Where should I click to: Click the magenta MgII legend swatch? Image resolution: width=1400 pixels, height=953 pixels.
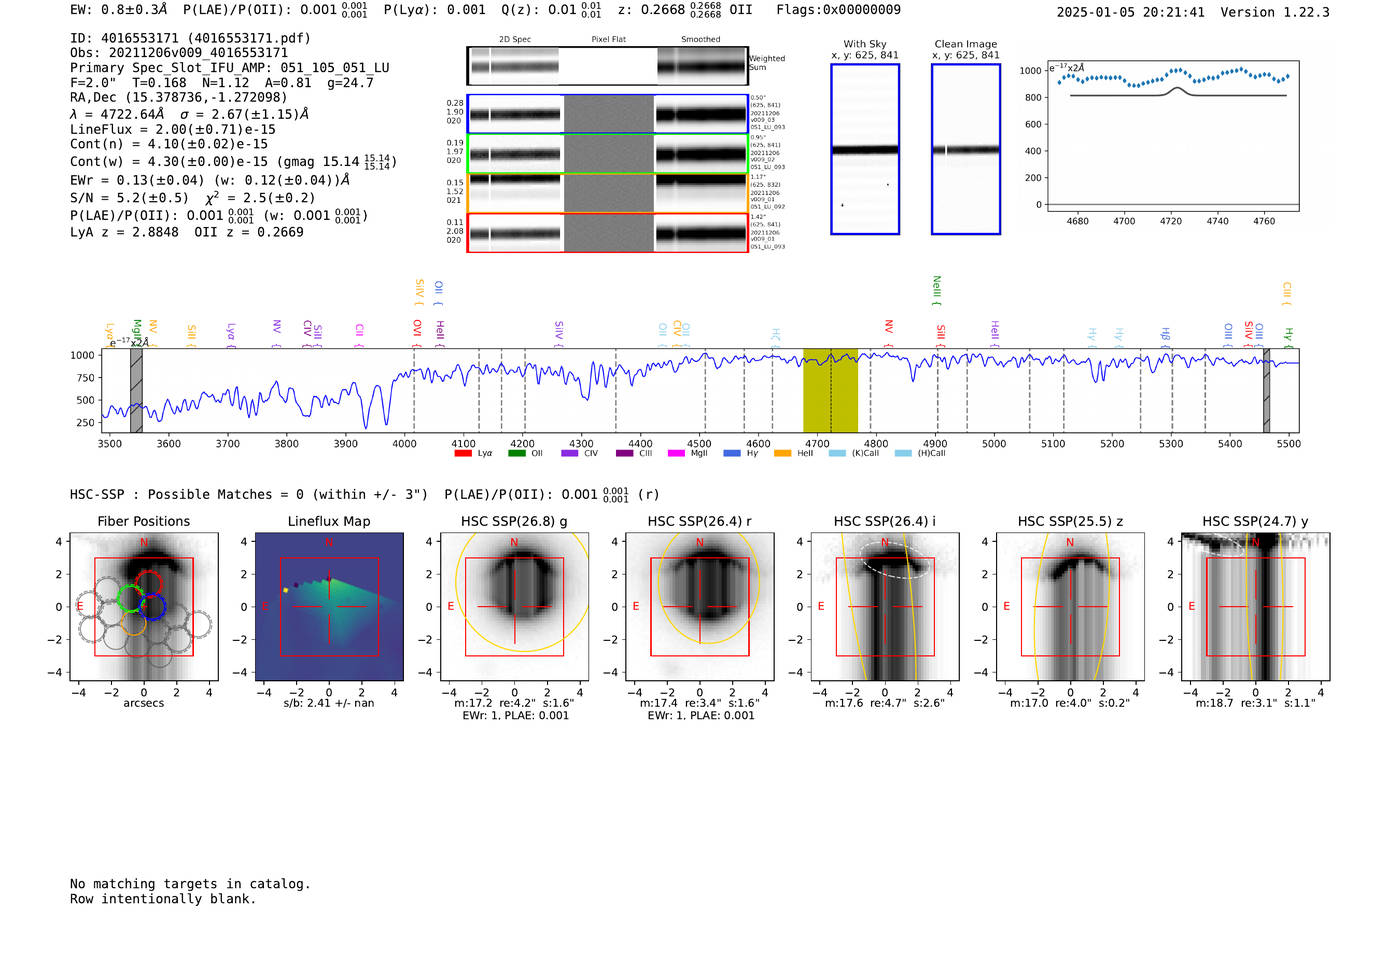click(677, 453)
